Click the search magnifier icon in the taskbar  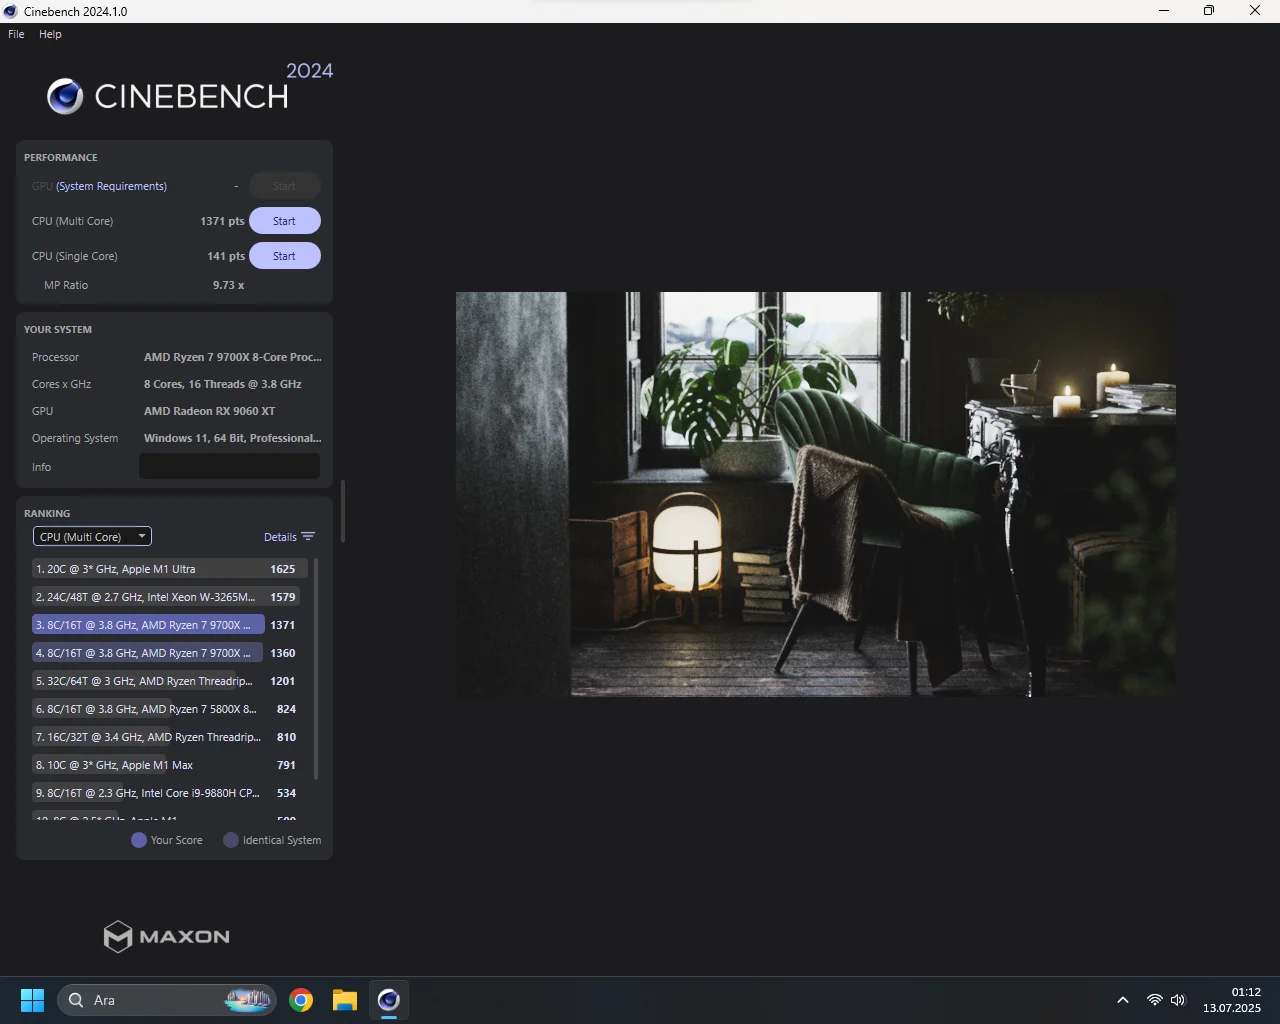[76, 1000]
